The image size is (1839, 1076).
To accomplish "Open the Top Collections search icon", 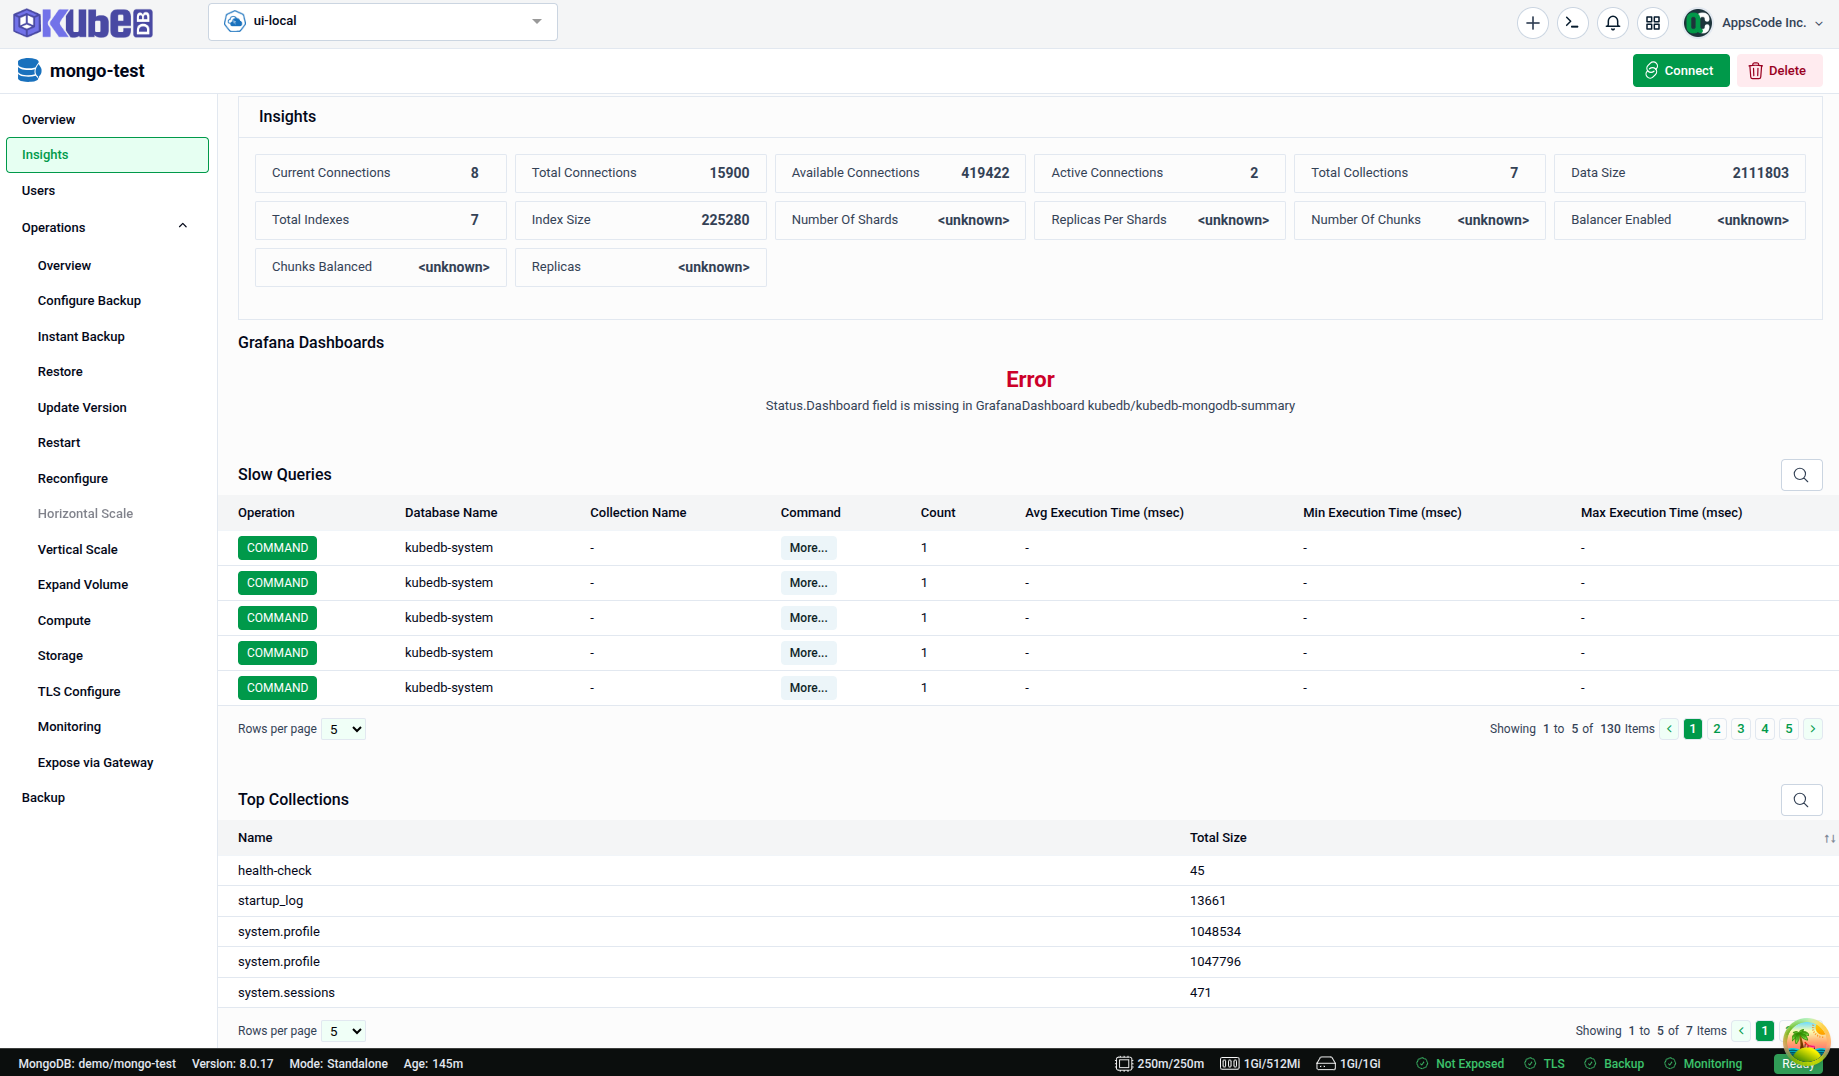I will pyautogui.click(x=1801, y=800).
